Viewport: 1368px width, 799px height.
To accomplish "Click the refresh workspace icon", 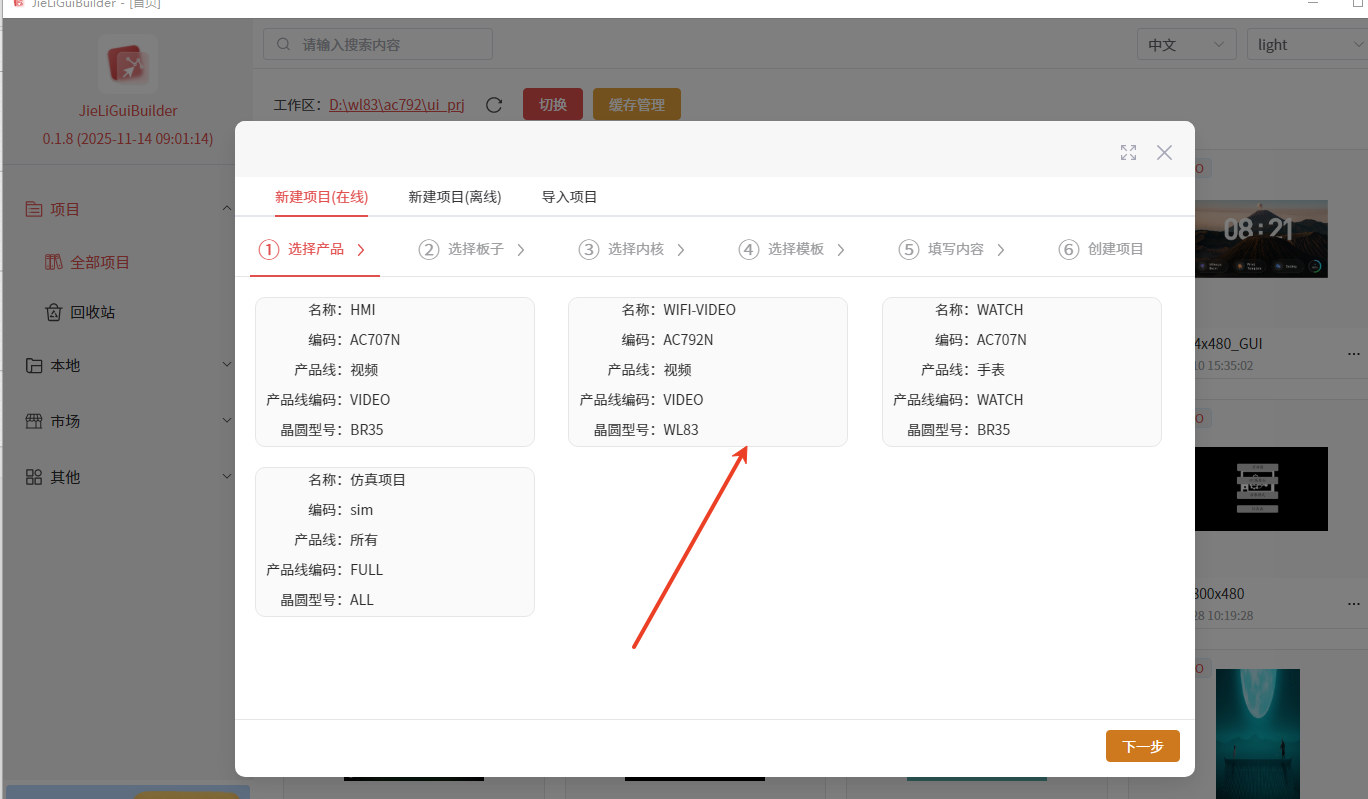I will click(x=494, y=105).
